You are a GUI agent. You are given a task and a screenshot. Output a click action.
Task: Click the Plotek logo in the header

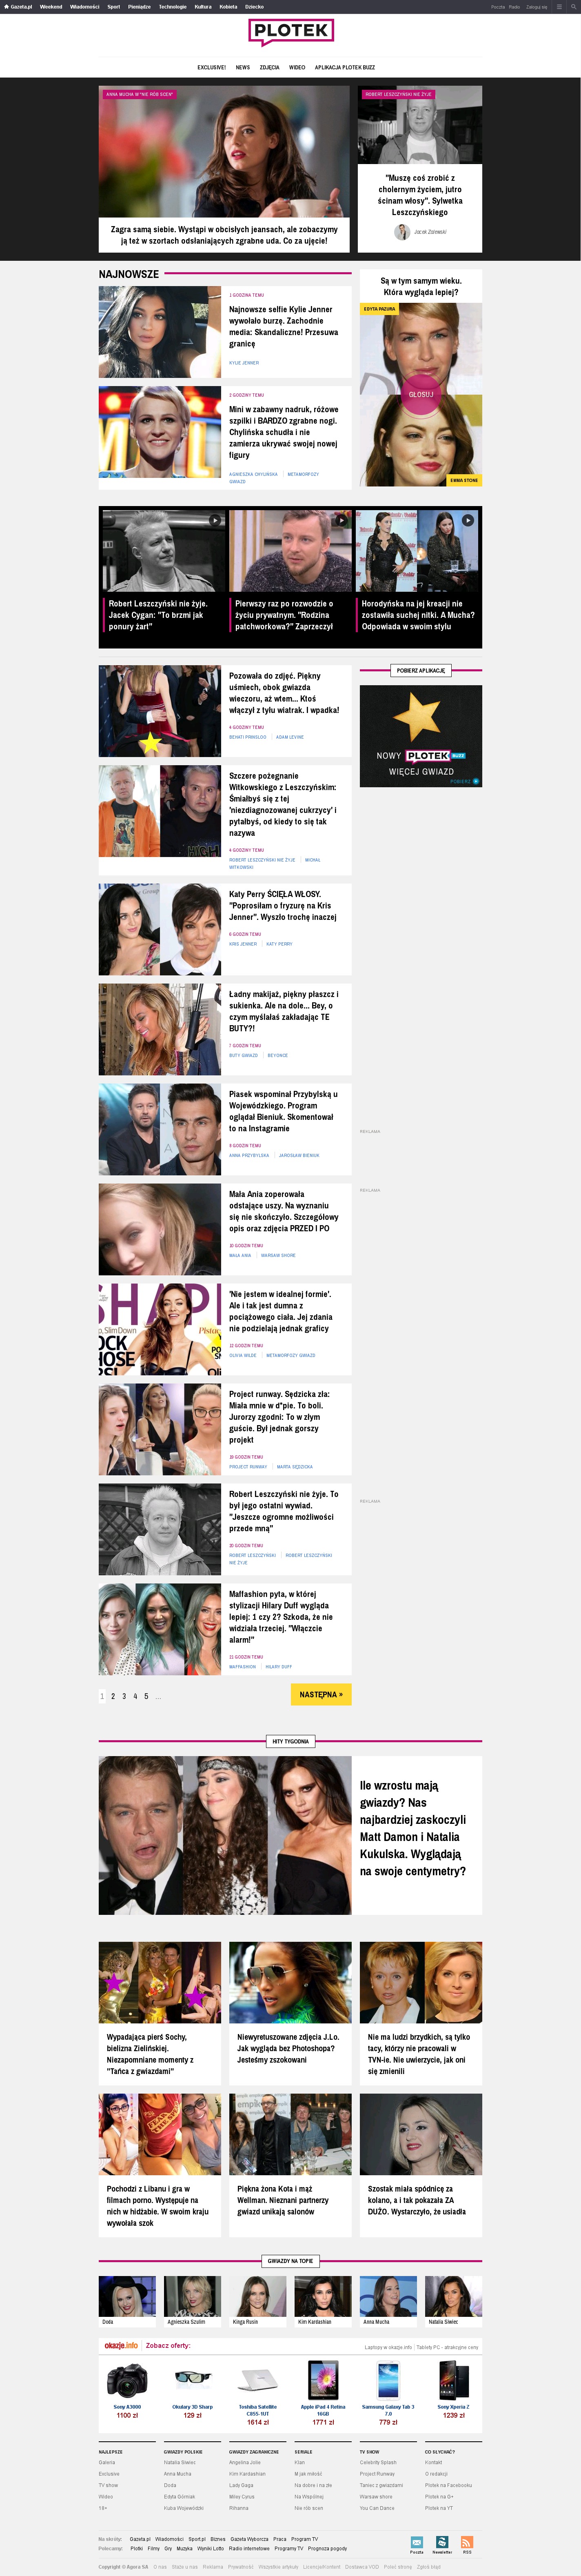click(x=290, y=32)
